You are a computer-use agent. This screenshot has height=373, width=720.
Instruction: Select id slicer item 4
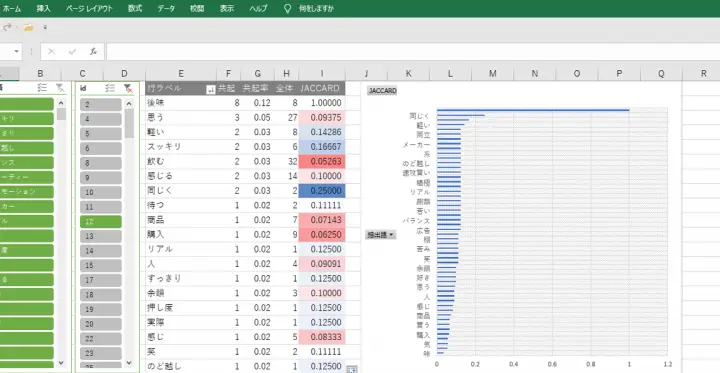[101, 119]
